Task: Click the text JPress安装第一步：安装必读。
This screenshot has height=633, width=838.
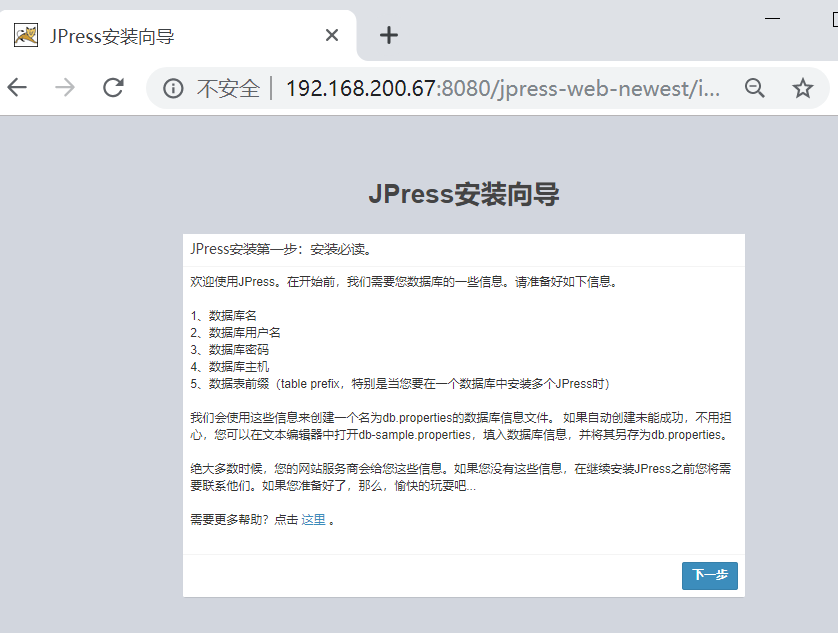Action: click(281, 249)
